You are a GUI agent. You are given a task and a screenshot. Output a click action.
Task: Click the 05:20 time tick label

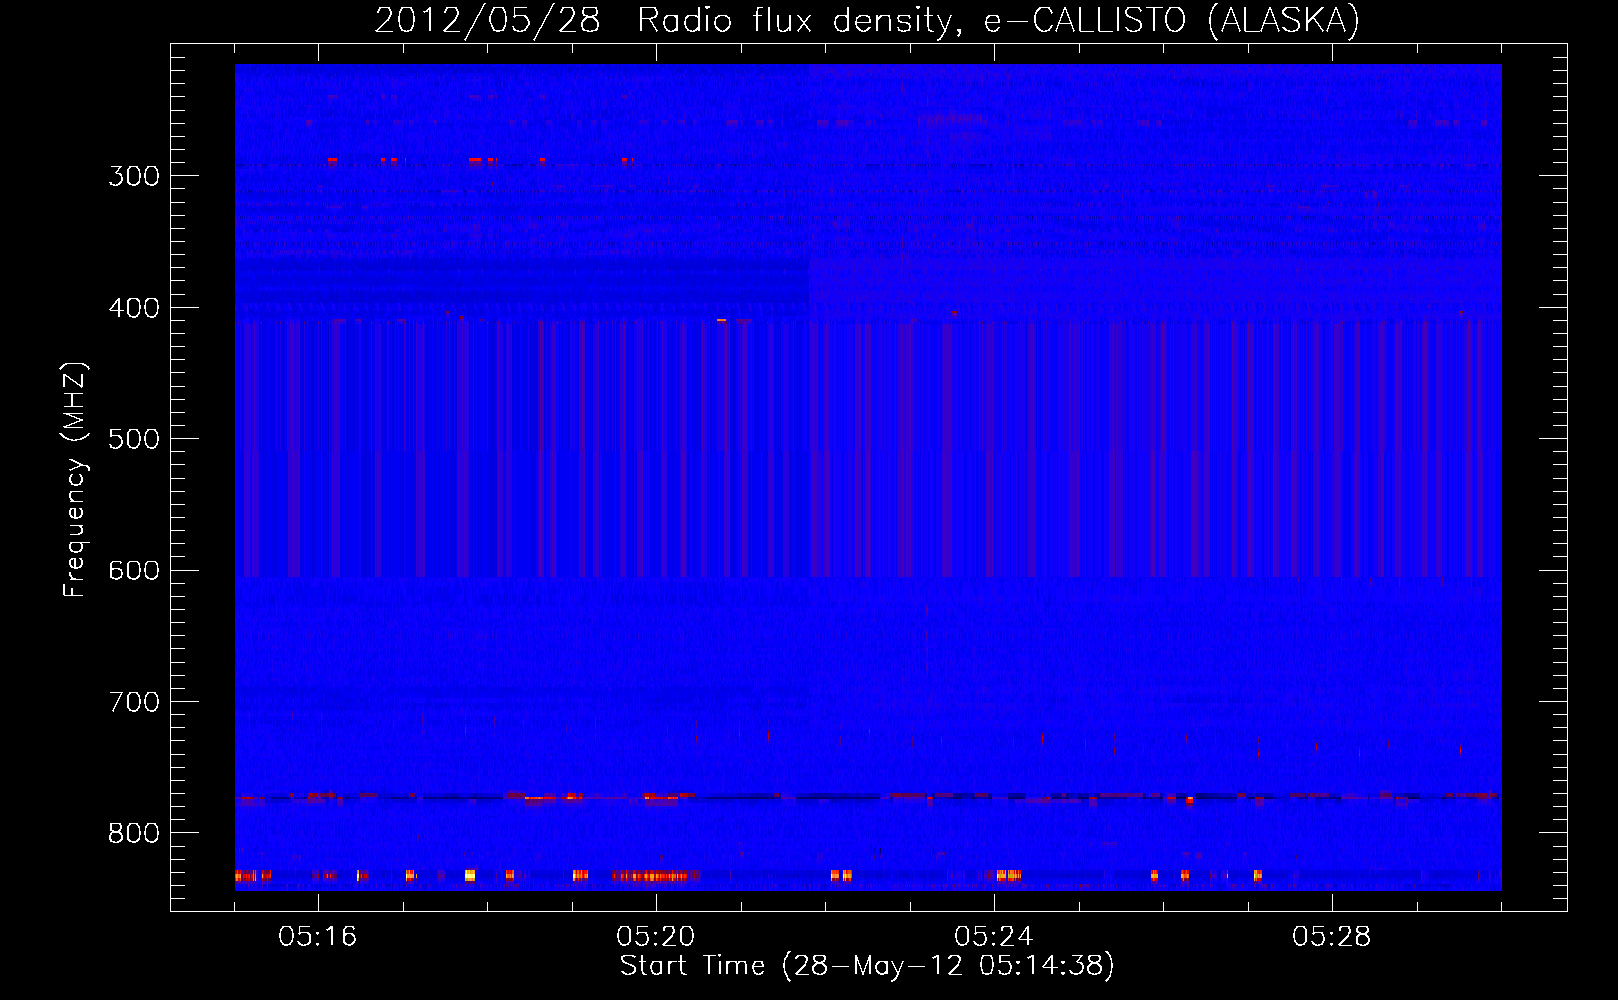click(x=656, y=937)
